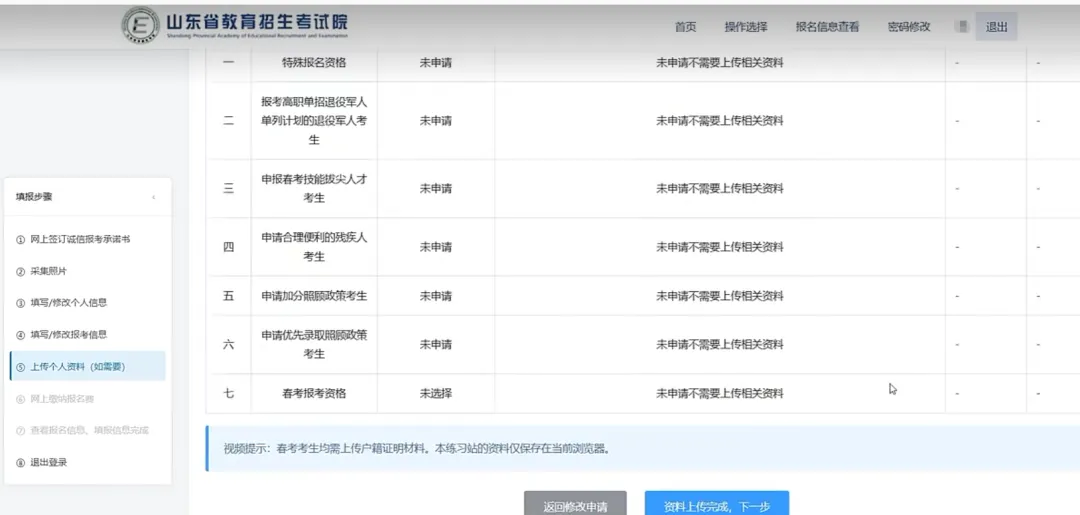Image resolution: width=1080 pixels, height=515 pixels.
Task: Click the 退出 button in header
Action: pos(996,27)
